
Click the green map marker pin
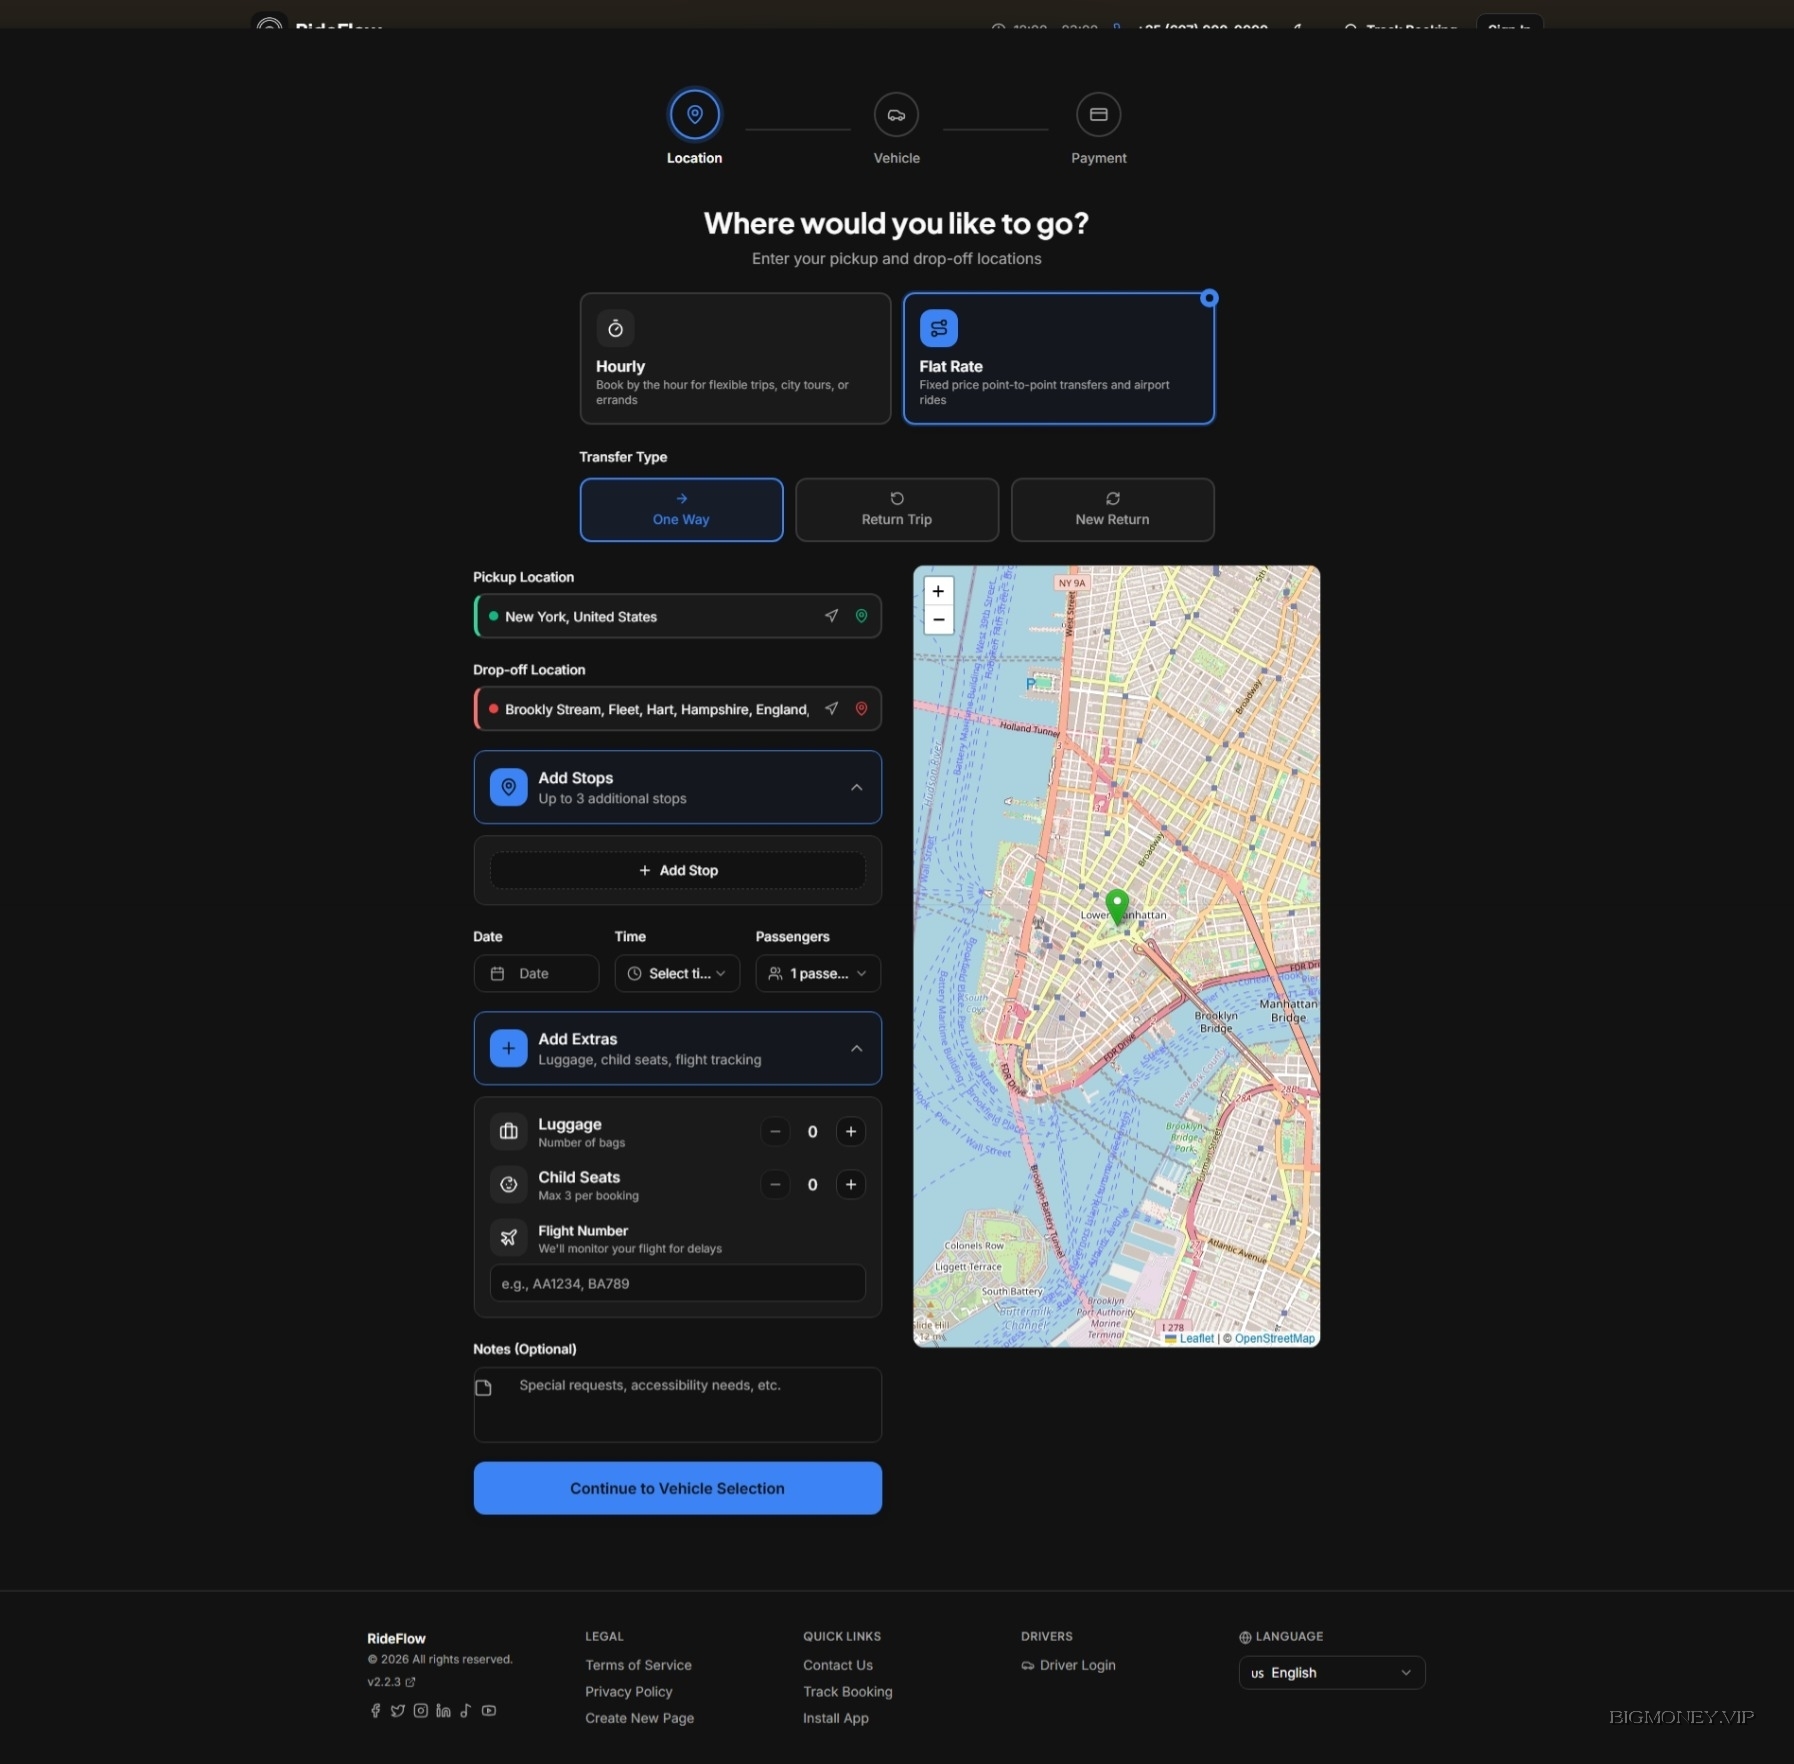click(x=1117, y=905)
